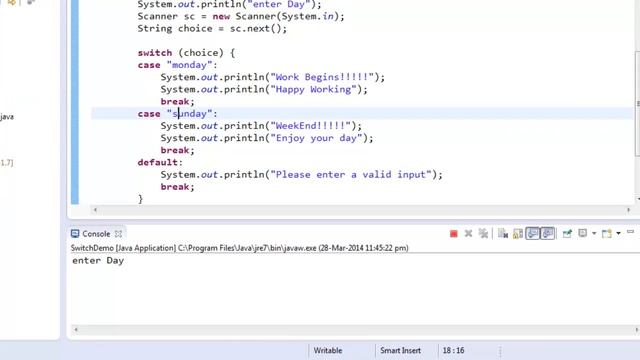Viewport: 640px width, 360px height.
Task: Minimize the Console panel
Action: pyautogui.click(x=630, y=232)
